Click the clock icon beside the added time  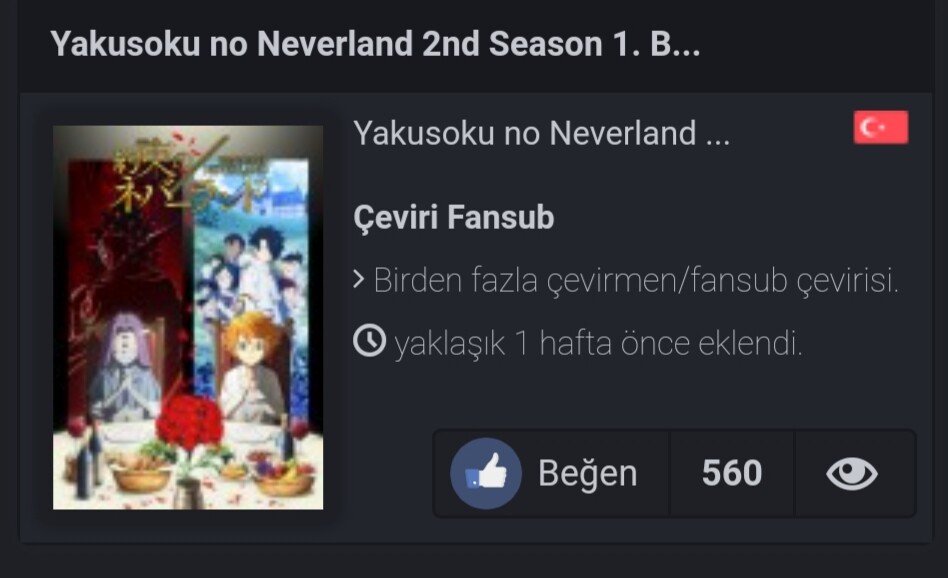point(369,340)
